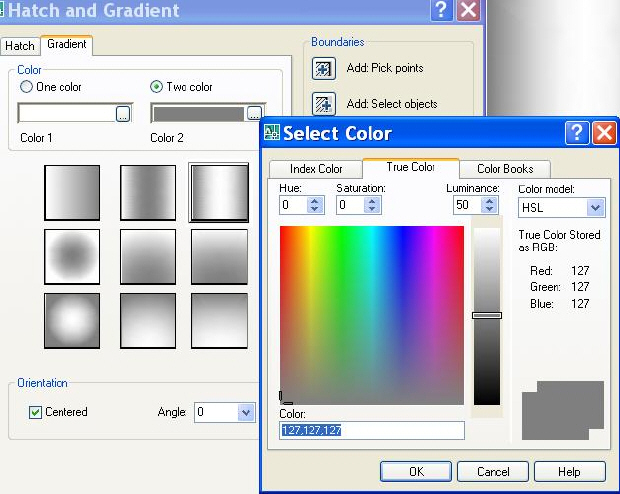Click Select Color help question-mark icon
This screenshot has width=620, height=494.
pyautogui.click(x=577, y=133)
